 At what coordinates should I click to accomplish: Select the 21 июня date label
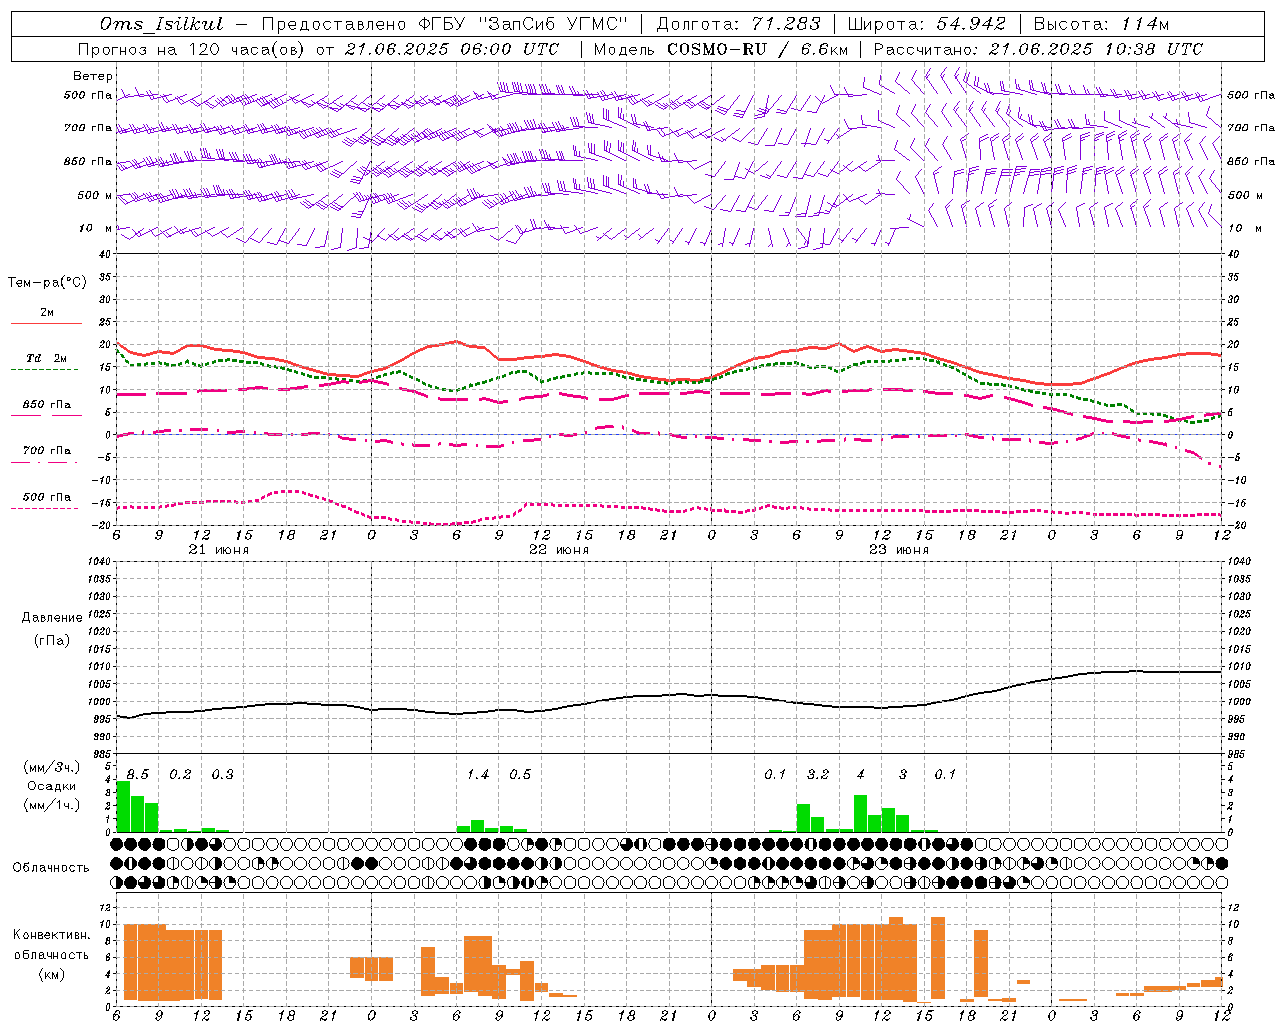click(x=219, y=550)
